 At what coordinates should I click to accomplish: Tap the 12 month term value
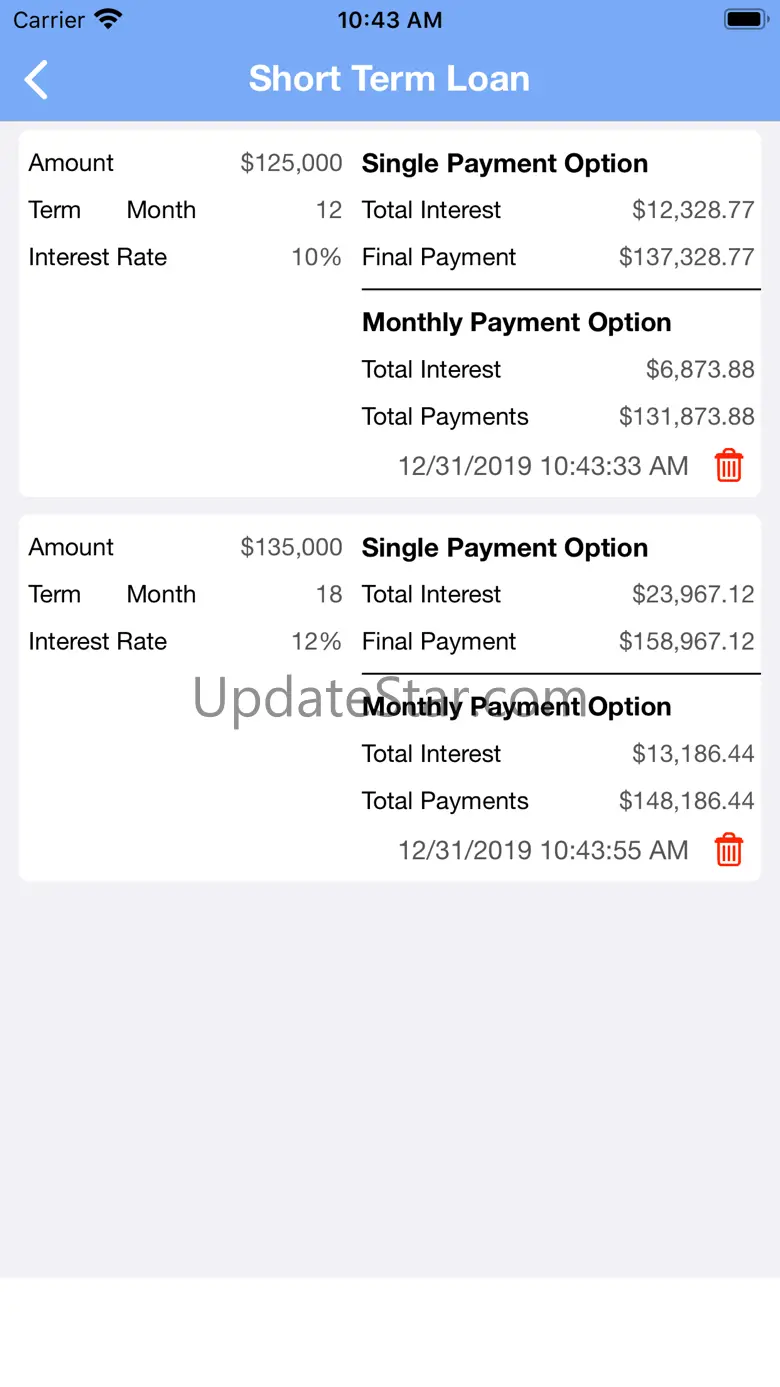tap(329, 210)
